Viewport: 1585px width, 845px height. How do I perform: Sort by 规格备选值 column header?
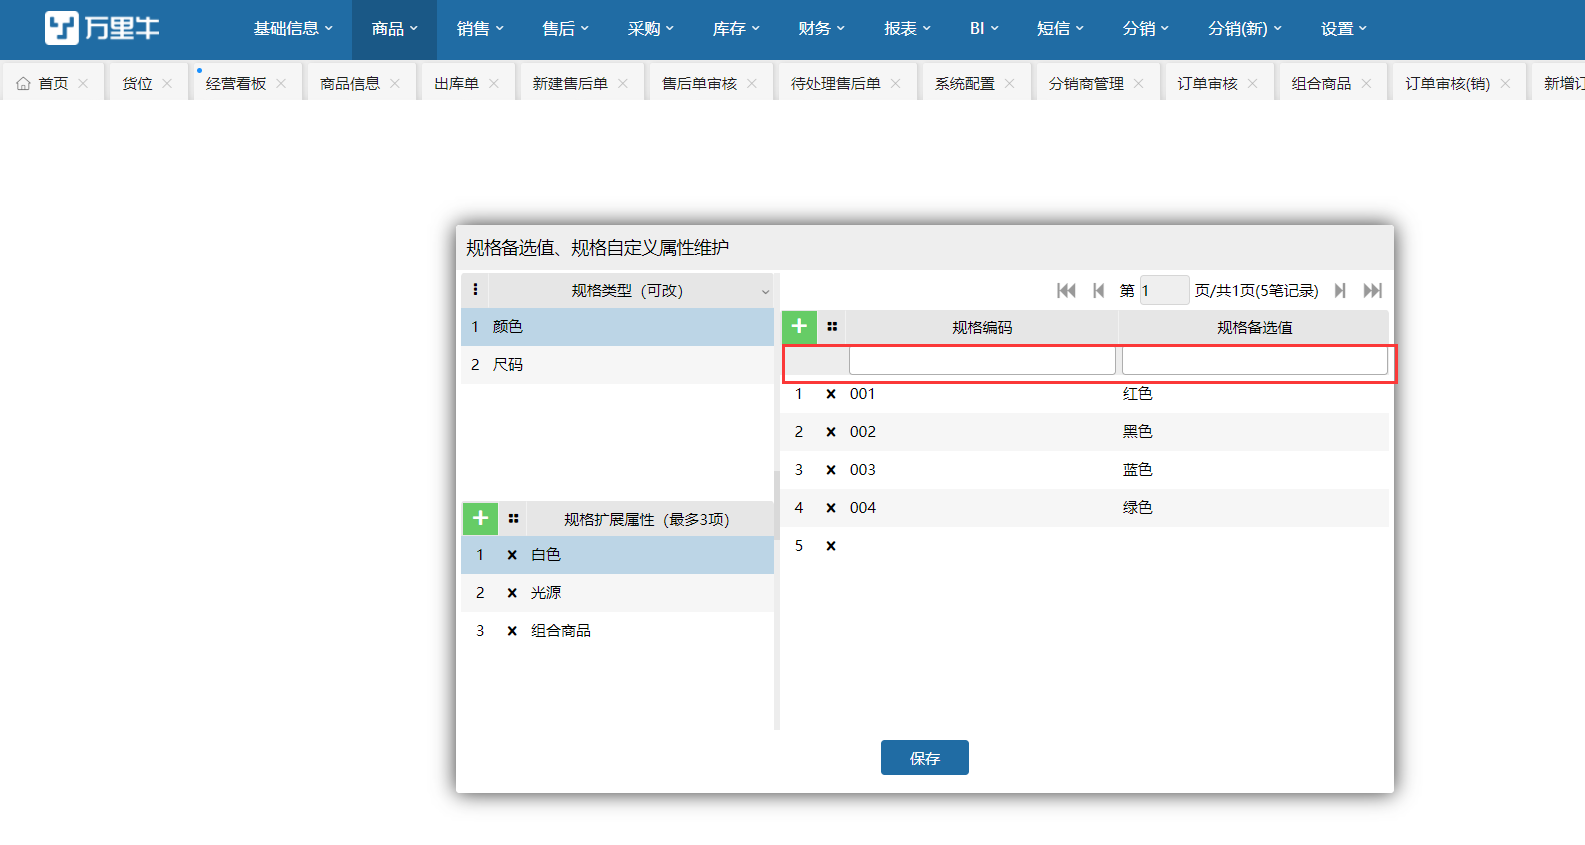click(x=1254, y=327)
